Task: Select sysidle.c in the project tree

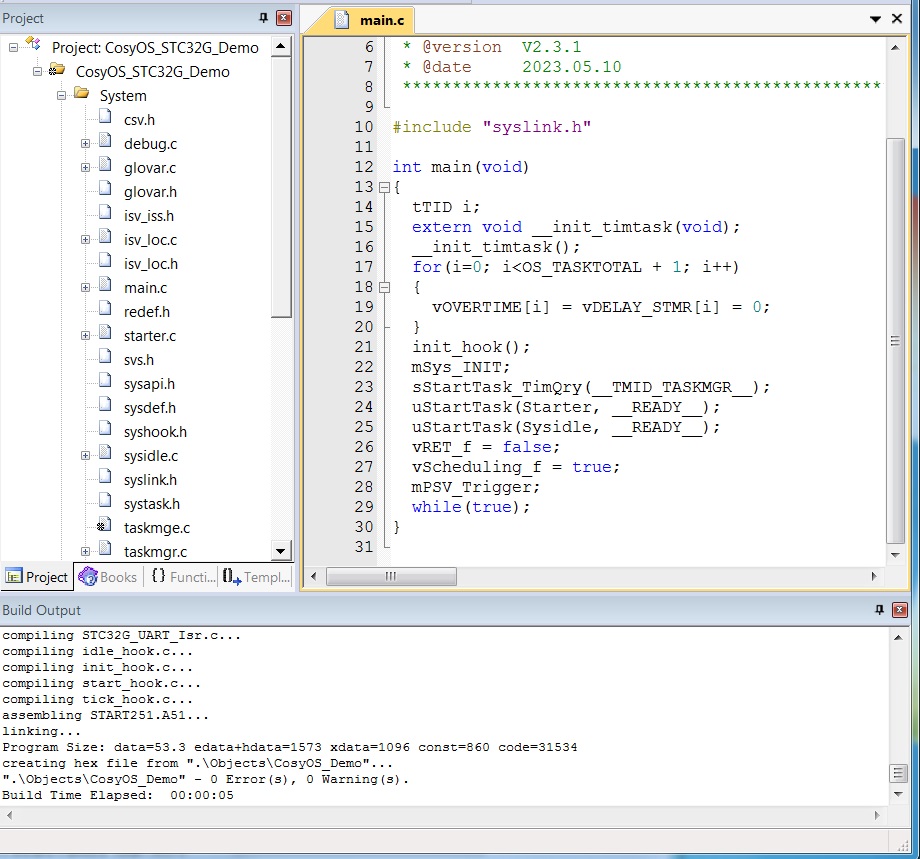Action: (151, 456)
